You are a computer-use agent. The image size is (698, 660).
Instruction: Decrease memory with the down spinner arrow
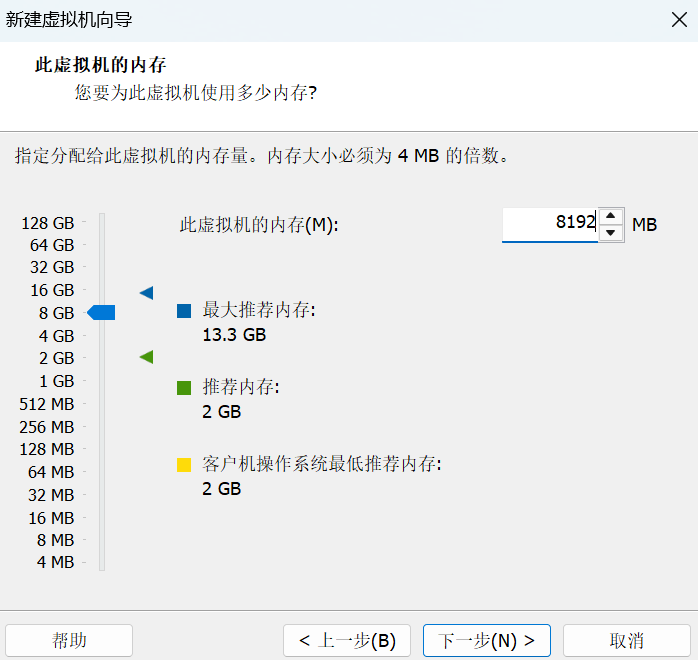(x=612, y=233)
